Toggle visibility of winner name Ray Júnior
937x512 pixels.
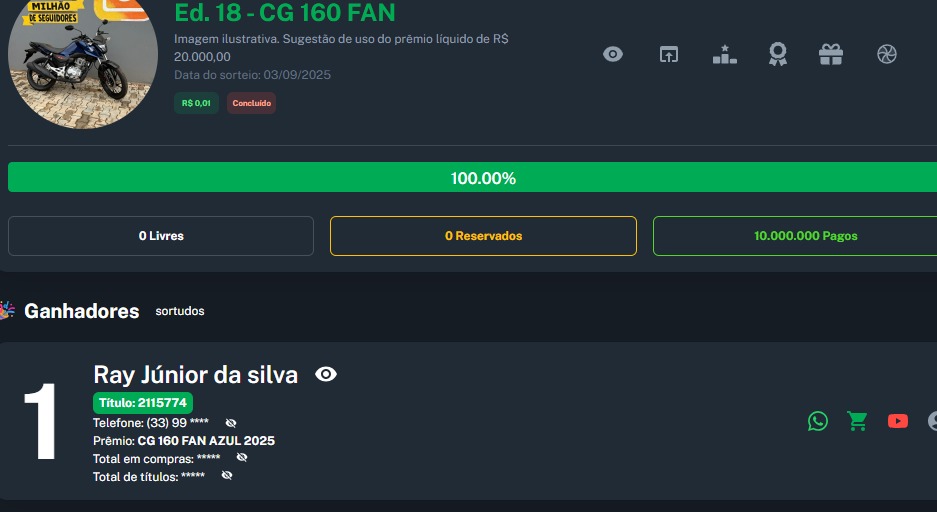tap(326, 374)
